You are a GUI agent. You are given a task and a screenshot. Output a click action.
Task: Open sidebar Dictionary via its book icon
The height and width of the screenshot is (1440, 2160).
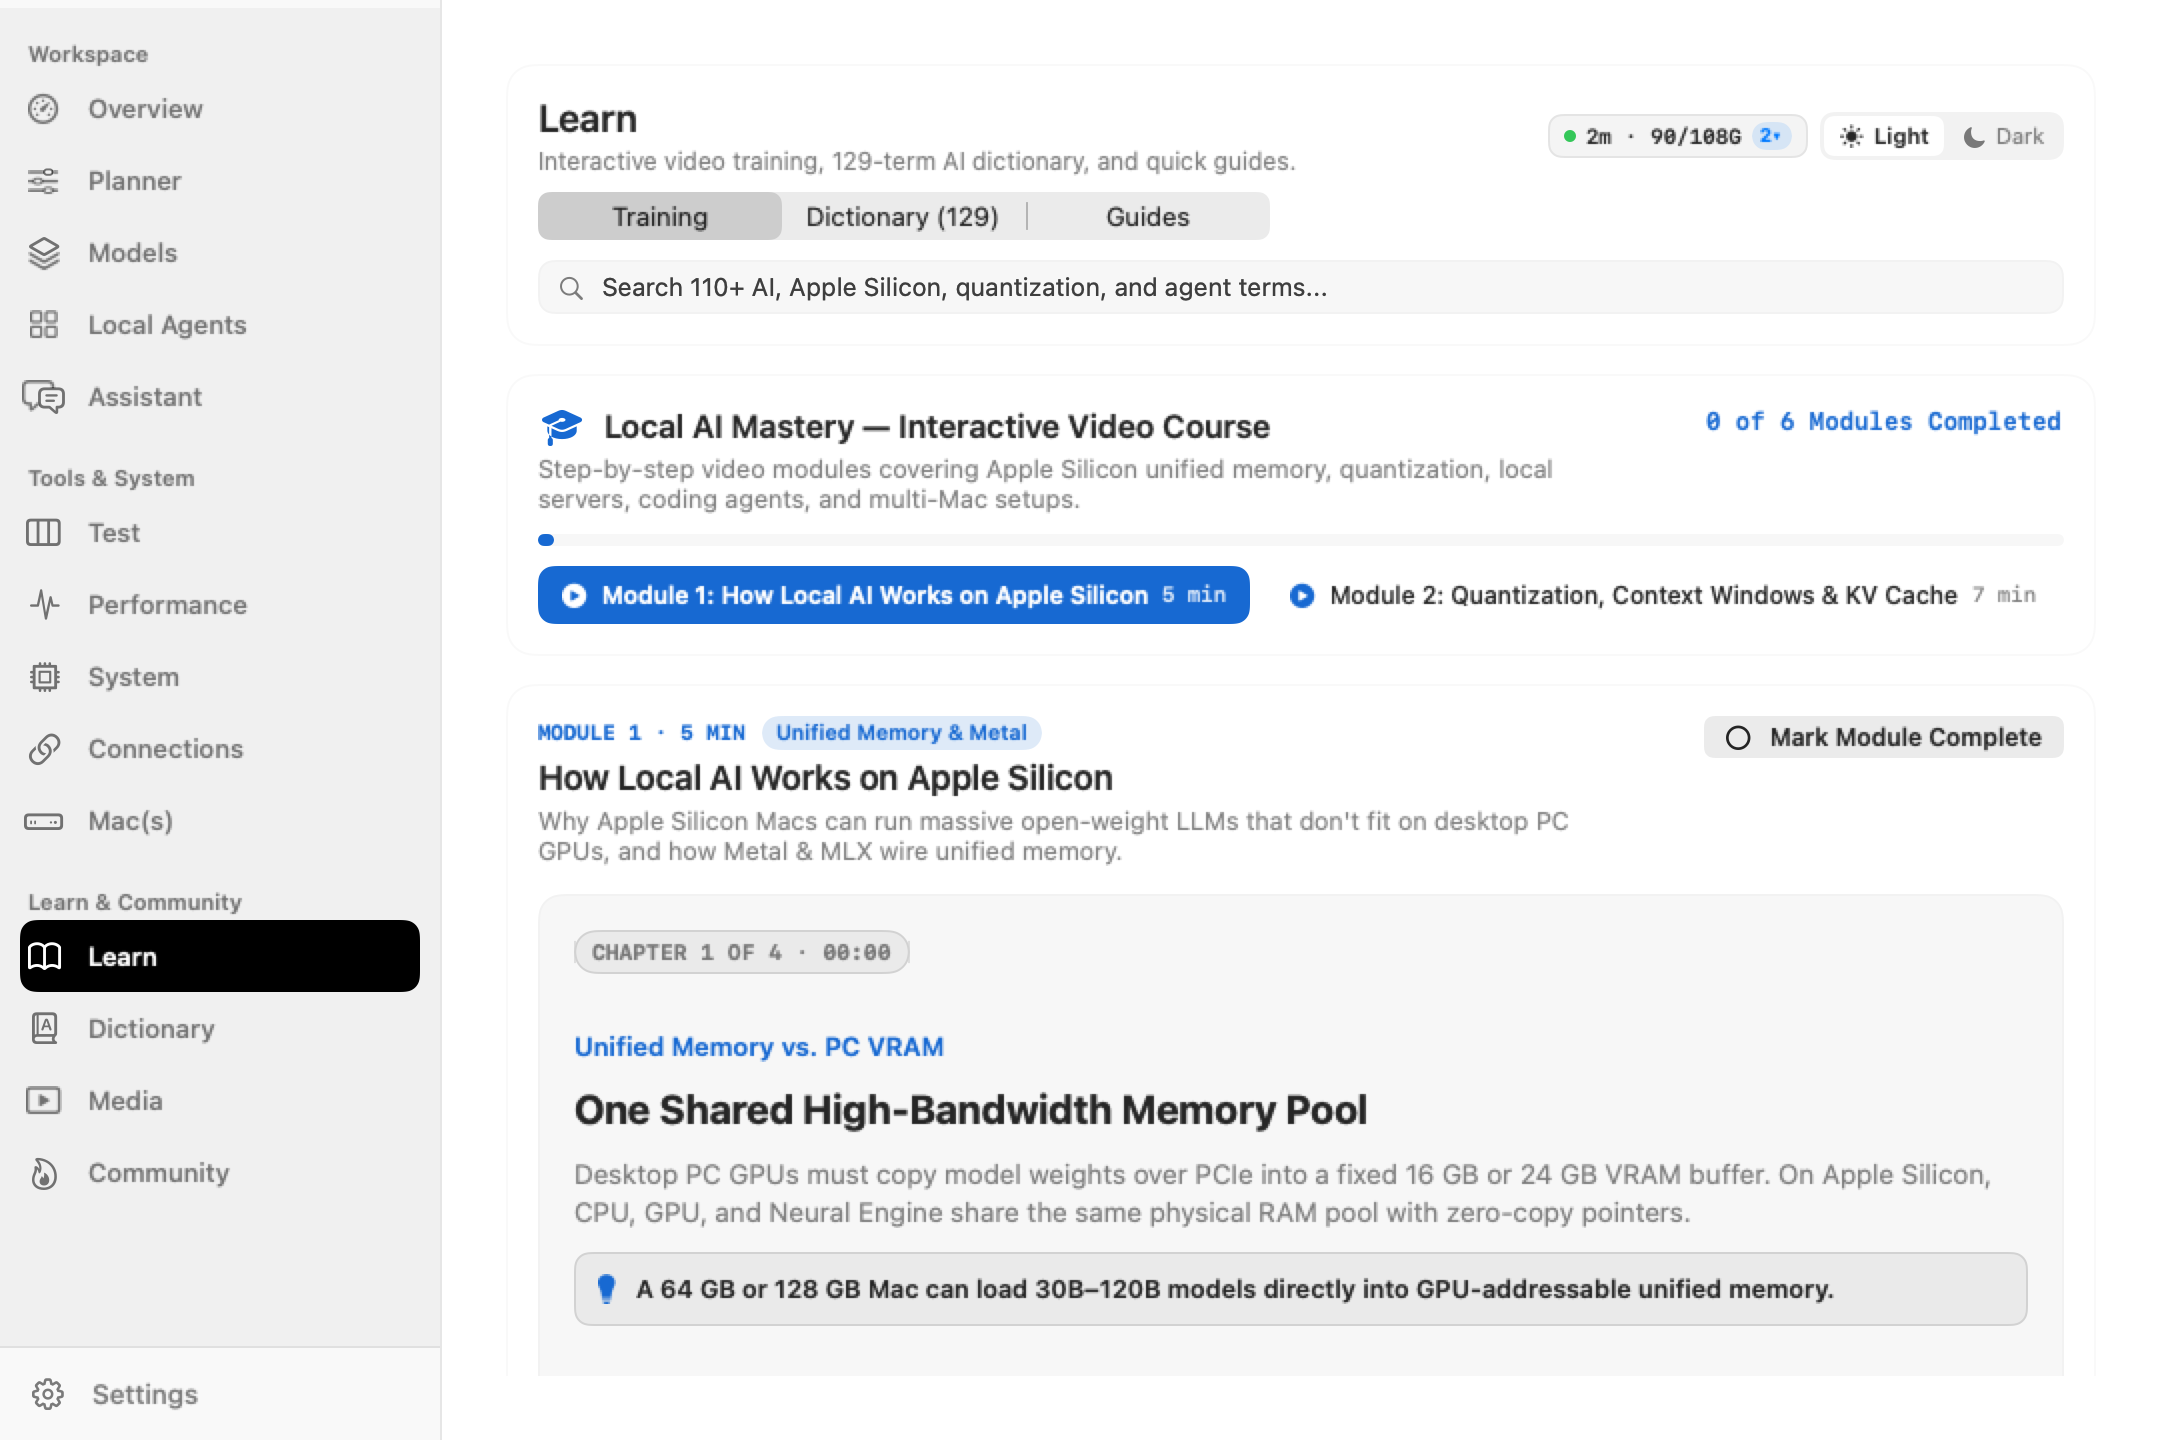(44, 1028)
